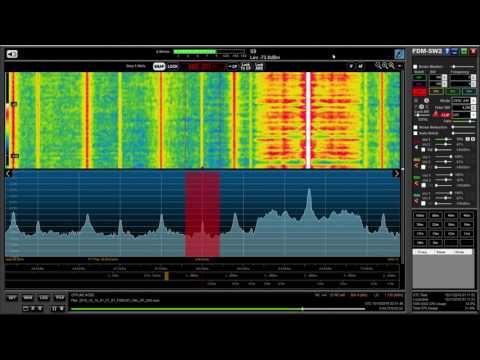Click the middle tab above the grey list panel
The width and height of the screenshot is (480, 360).
click(441, 252)
